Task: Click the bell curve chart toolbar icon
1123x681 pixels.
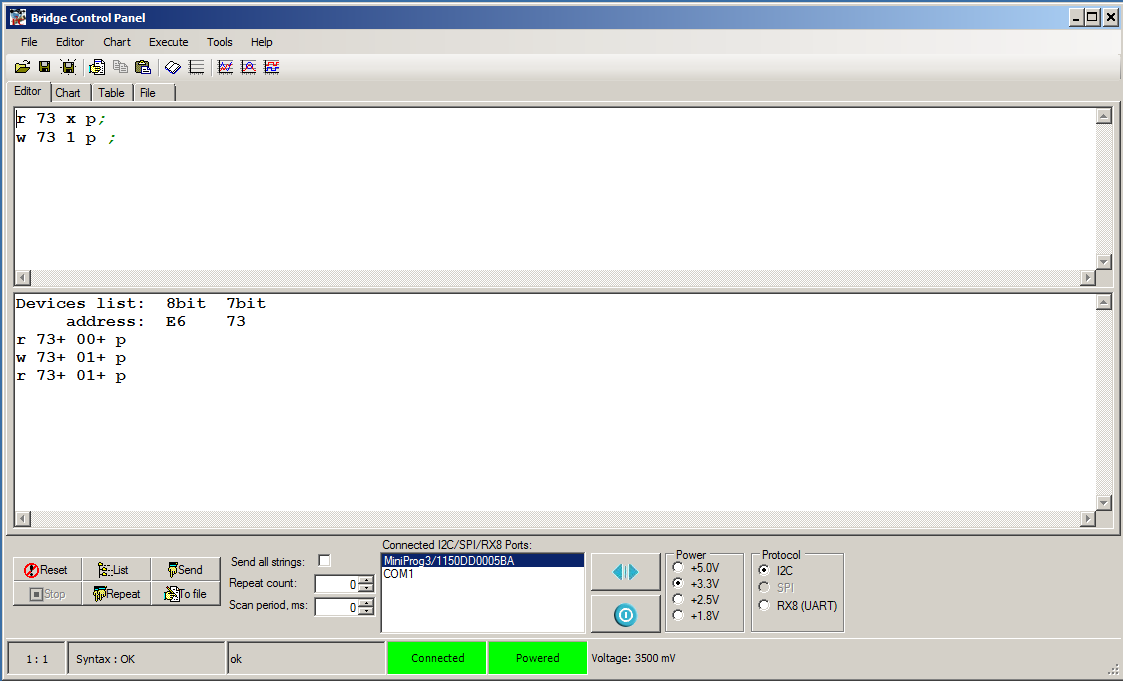Action: click(249, 67)
